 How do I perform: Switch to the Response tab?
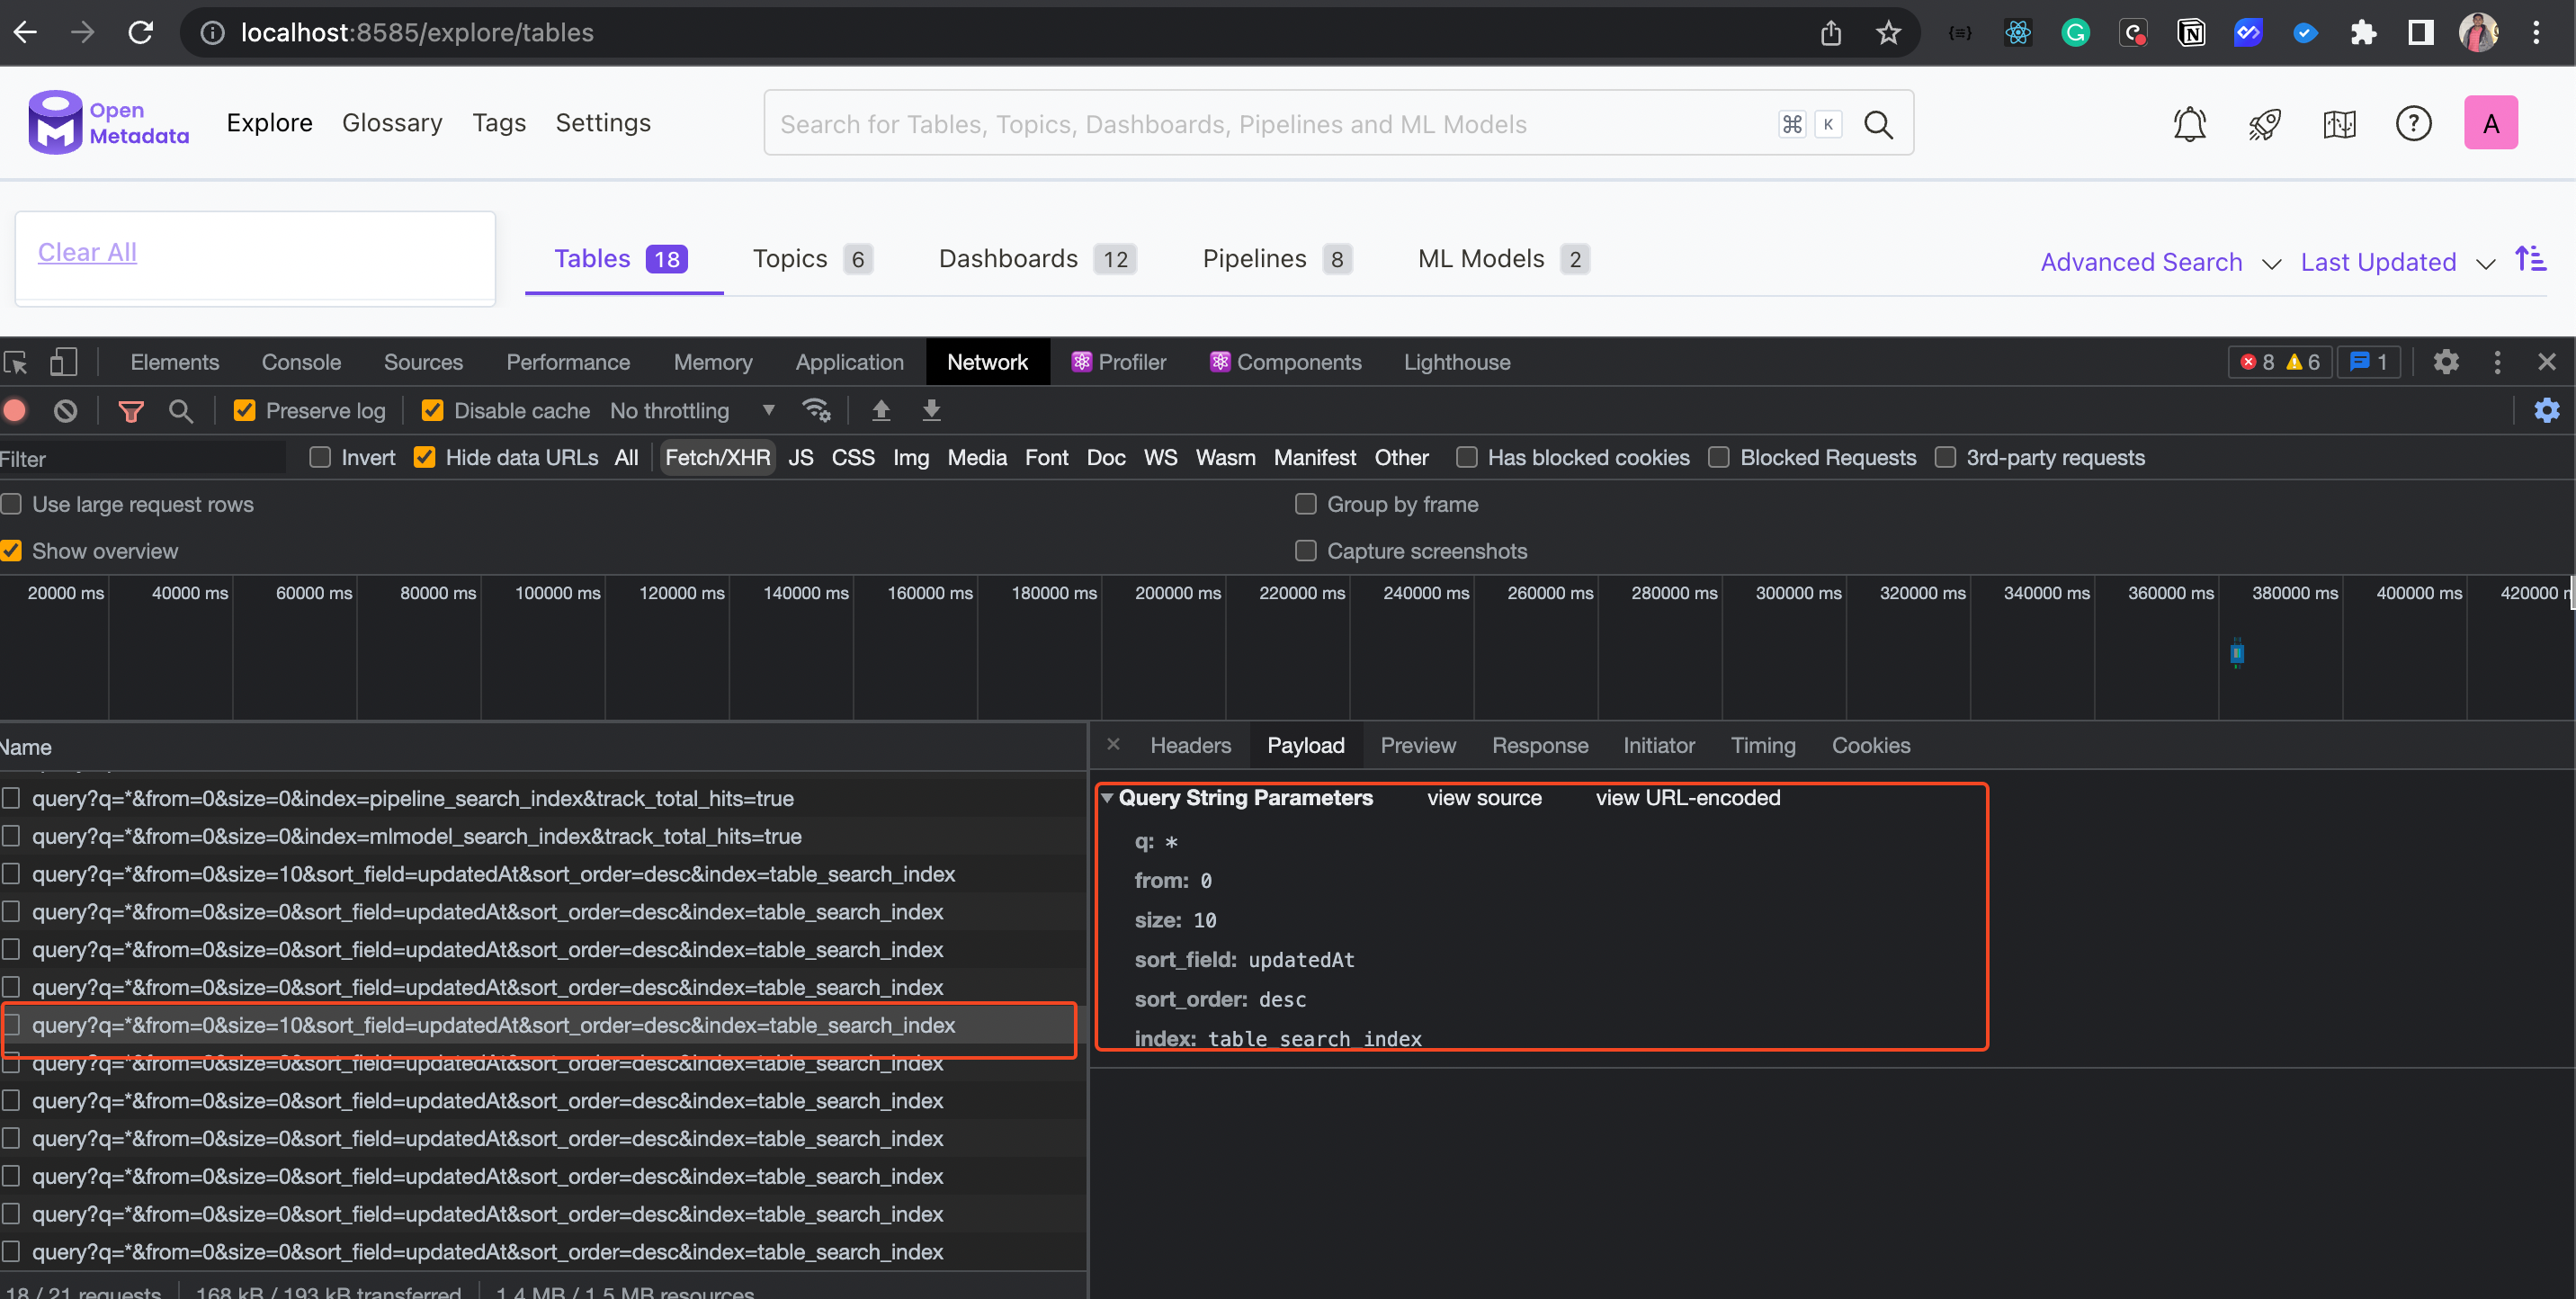tap(1539, 745)
